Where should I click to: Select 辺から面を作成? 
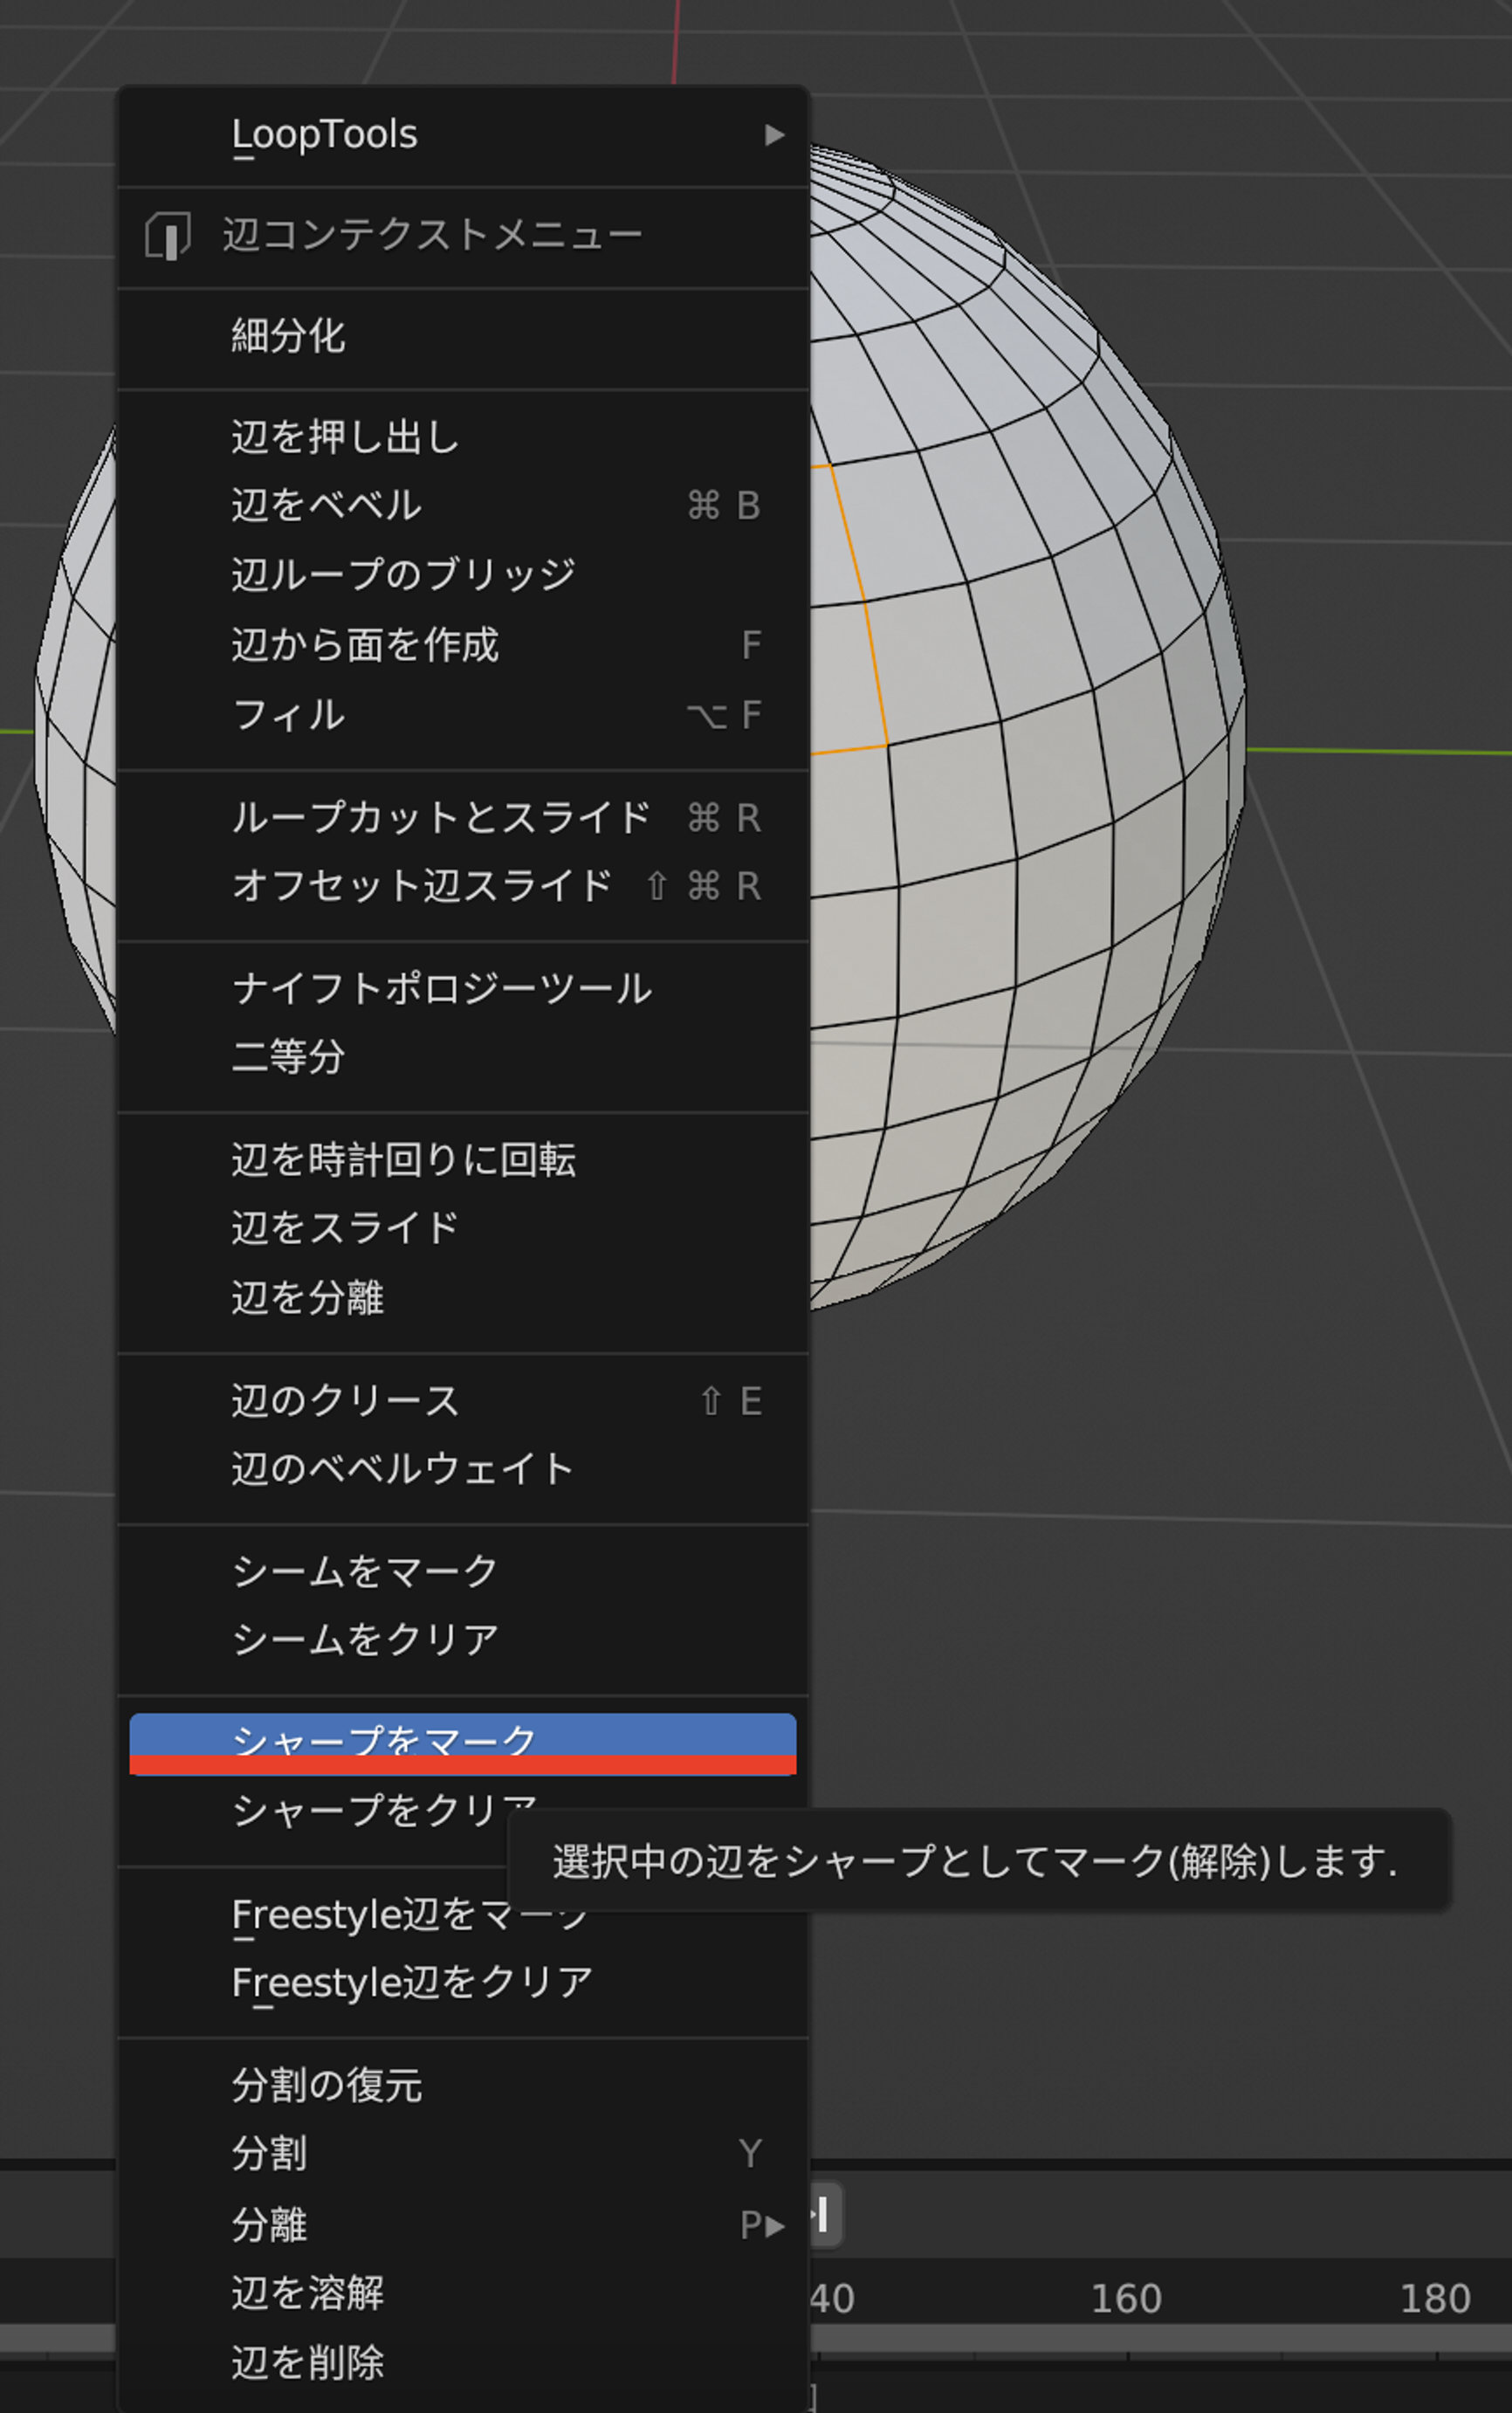(x=462, y=645)
